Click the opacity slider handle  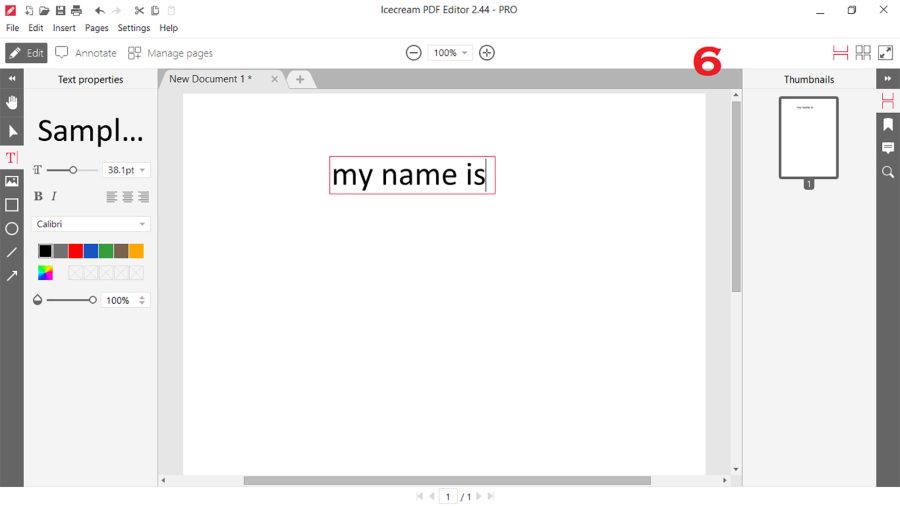click(x=92, y=300)
